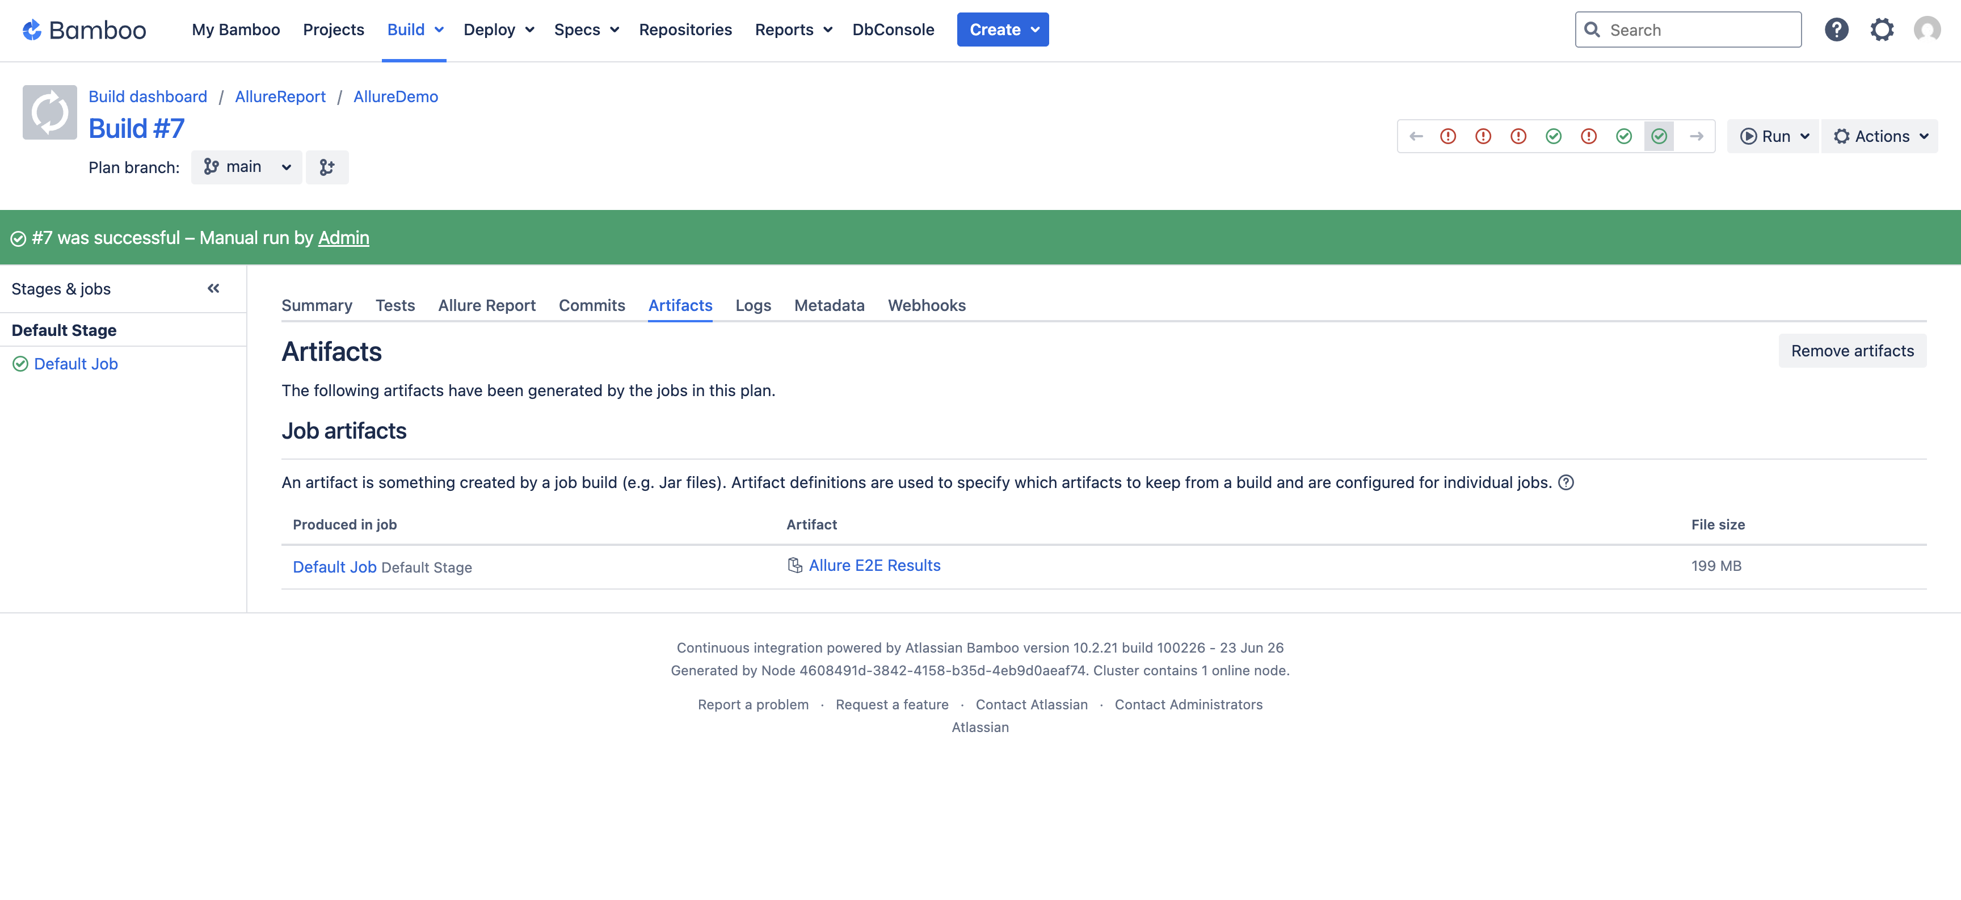Image resolution: width=1961 pixels, height=900 pixels.
Task: Expand the Deploy menu
Action: pyautogui.click(x=498, y=30)
